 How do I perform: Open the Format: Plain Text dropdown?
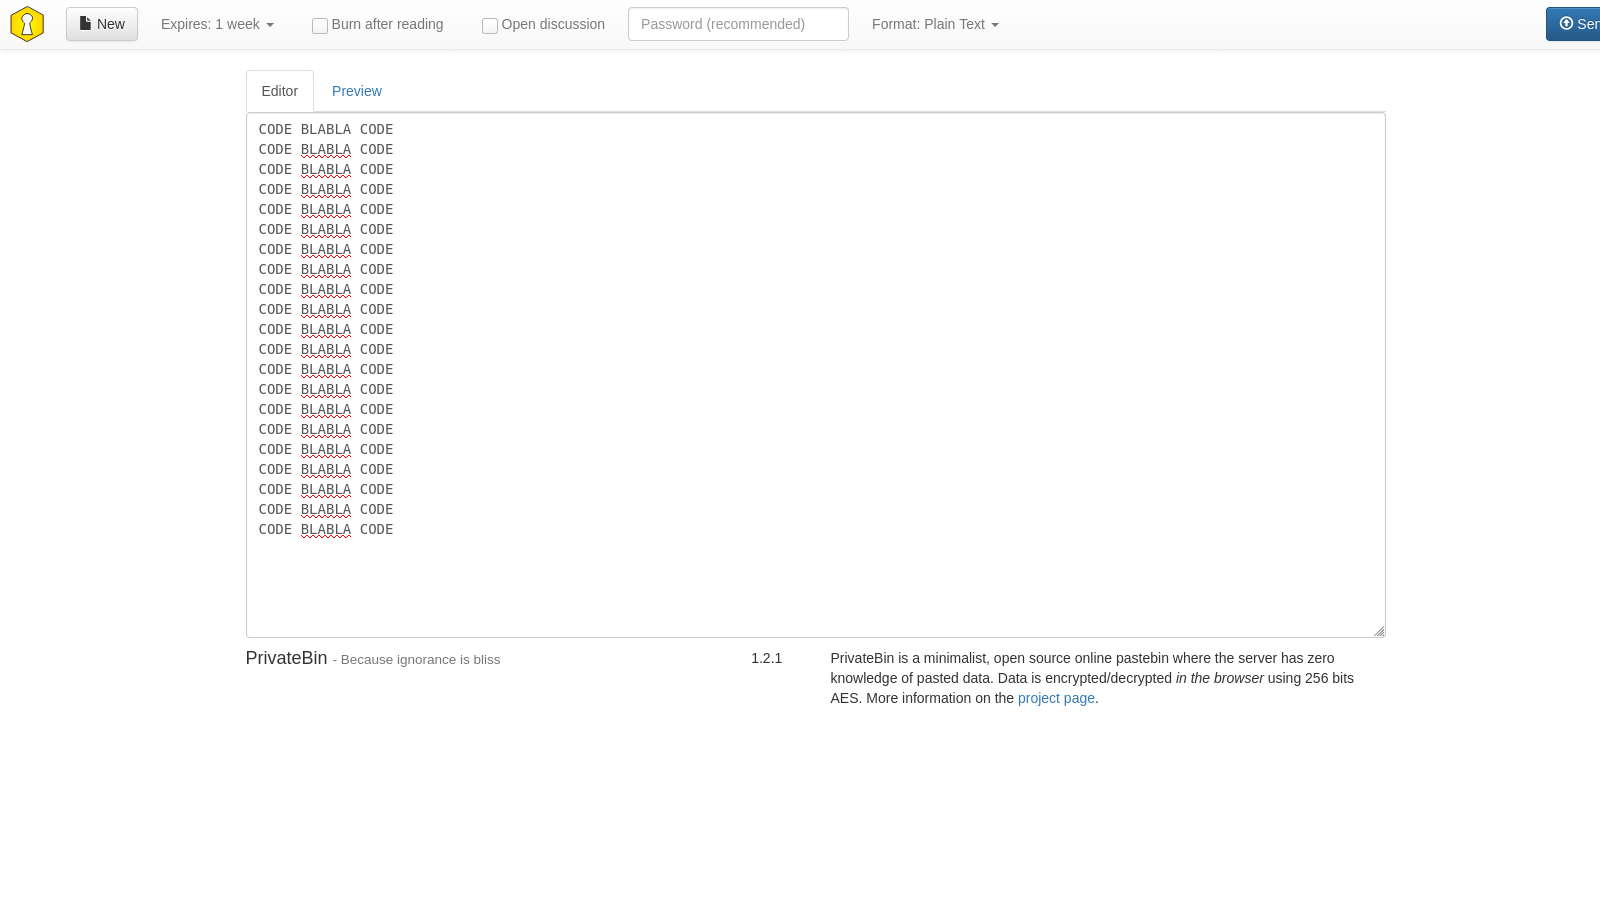tap(935, 24)
